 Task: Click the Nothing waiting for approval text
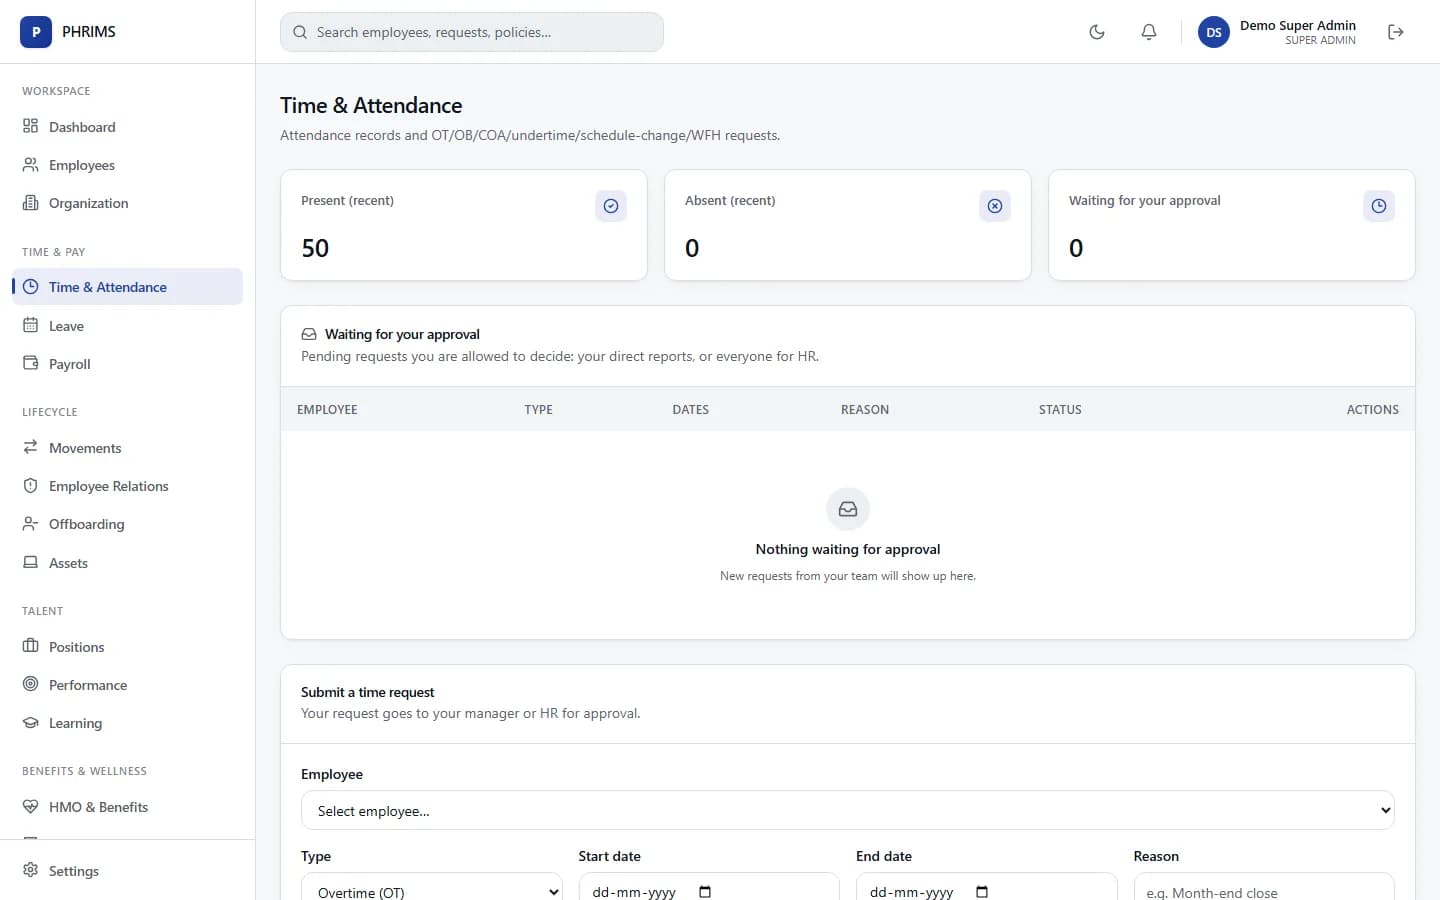[848, 549]
